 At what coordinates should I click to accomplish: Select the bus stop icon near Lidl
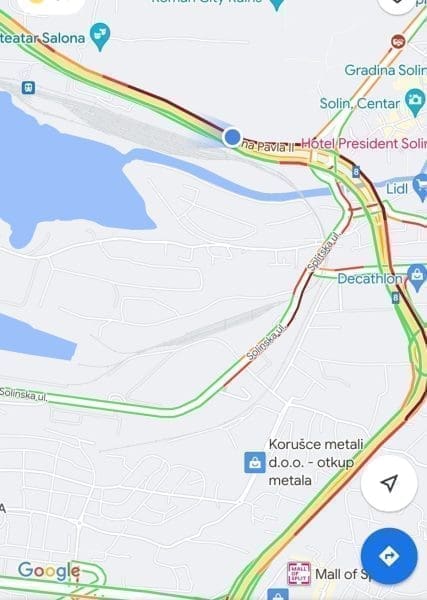(356, 172)
